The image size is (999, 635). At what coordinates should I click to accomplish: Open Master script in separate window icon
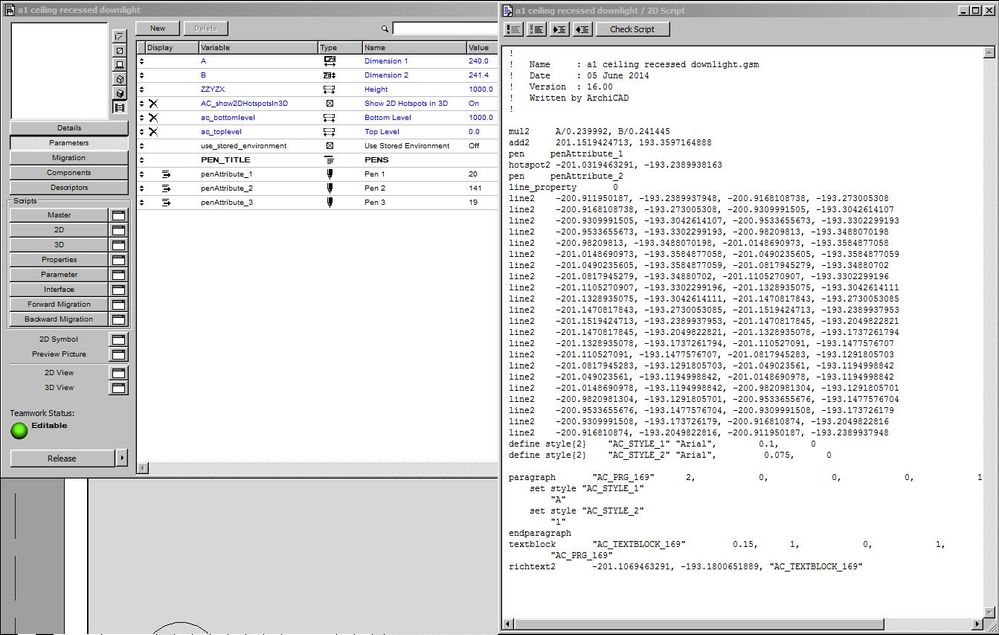point(119,215)
